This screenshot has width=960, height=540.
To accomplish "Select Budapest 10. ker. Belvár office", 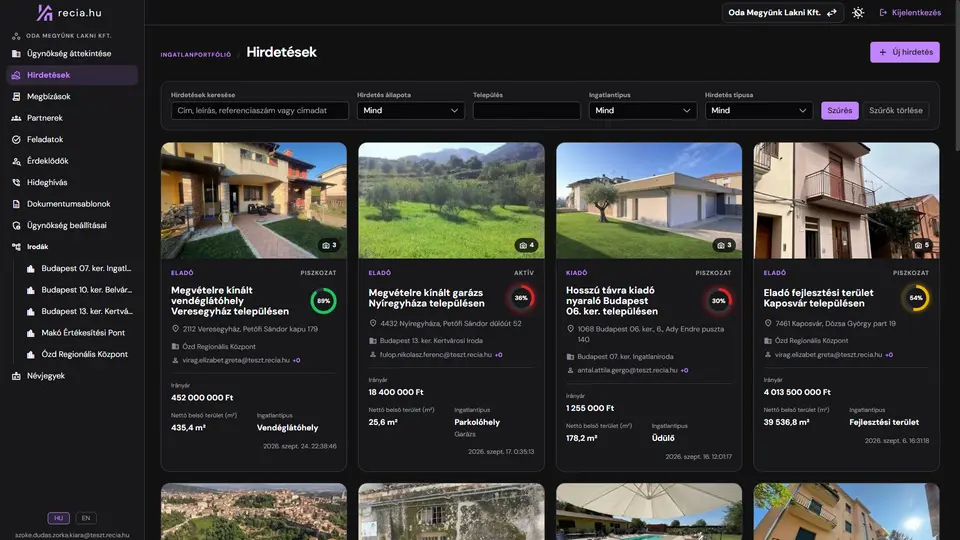I will (x=79, y=290).
